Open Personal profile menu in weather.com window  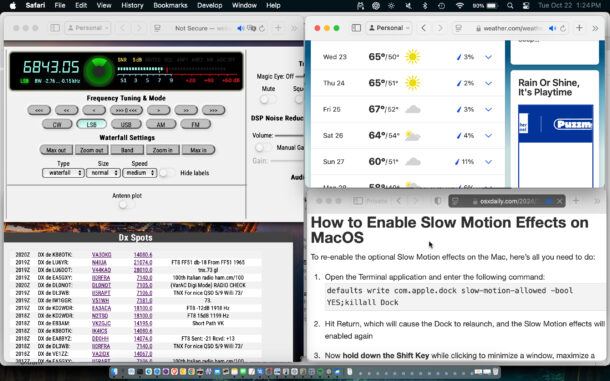click(389, 28)
